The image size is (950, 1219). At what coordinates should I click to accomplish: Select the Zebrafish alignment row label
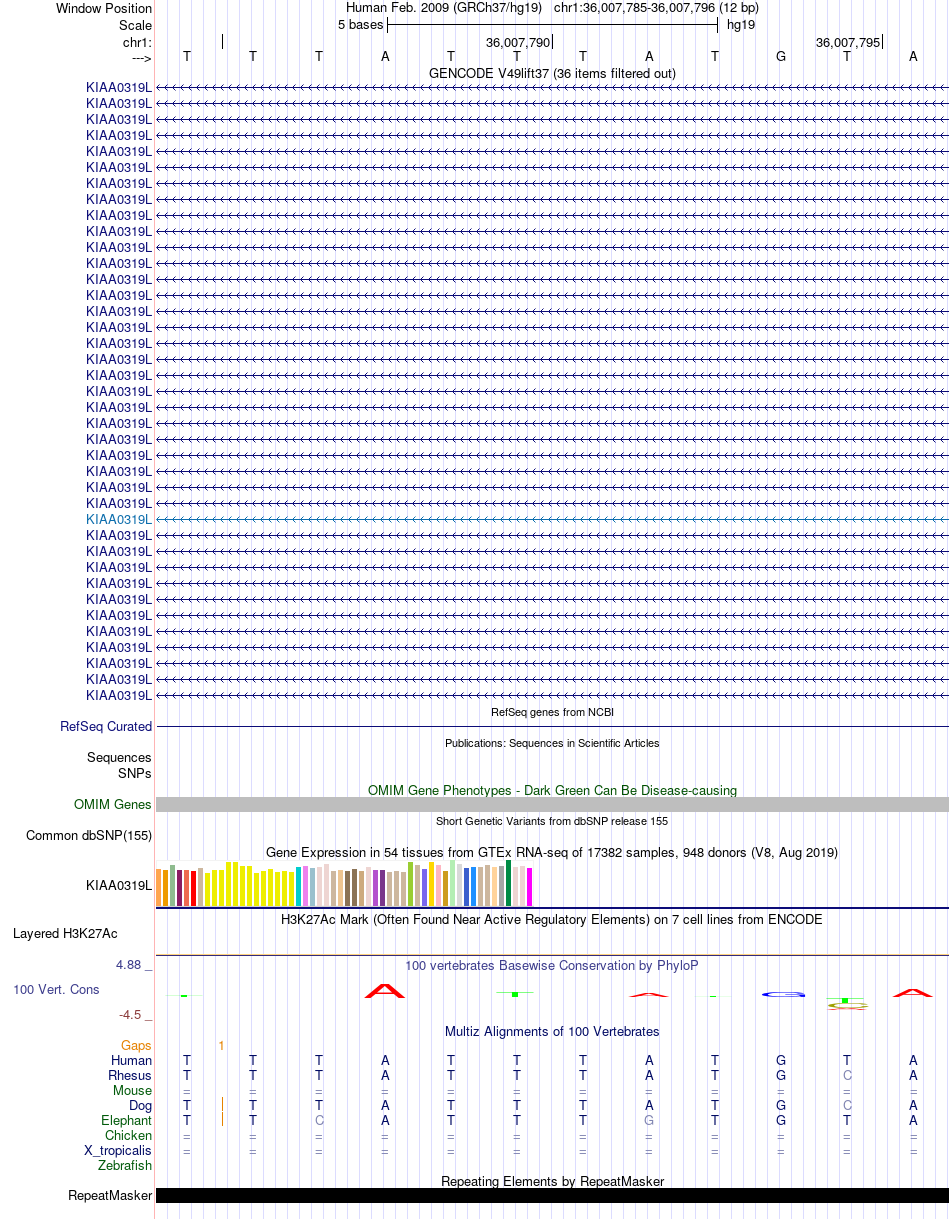tap(125, 1166)
